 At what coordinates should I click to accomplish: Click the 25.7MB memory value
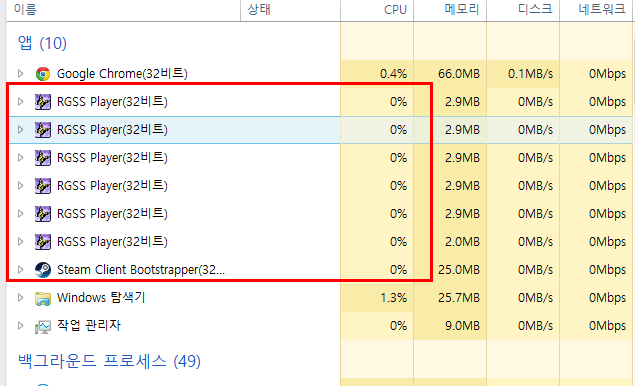[459, 298]
